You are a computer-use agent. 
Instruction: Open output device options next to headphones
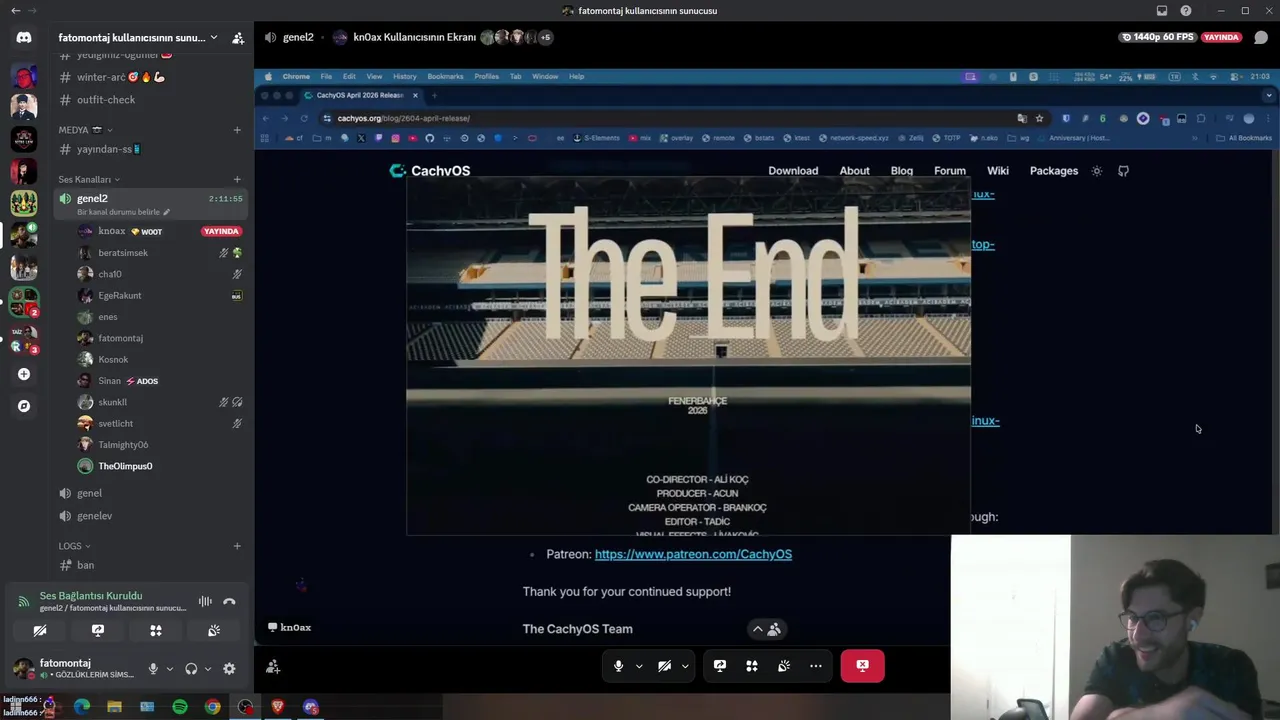pyautogui.click(x=208, y=669)
